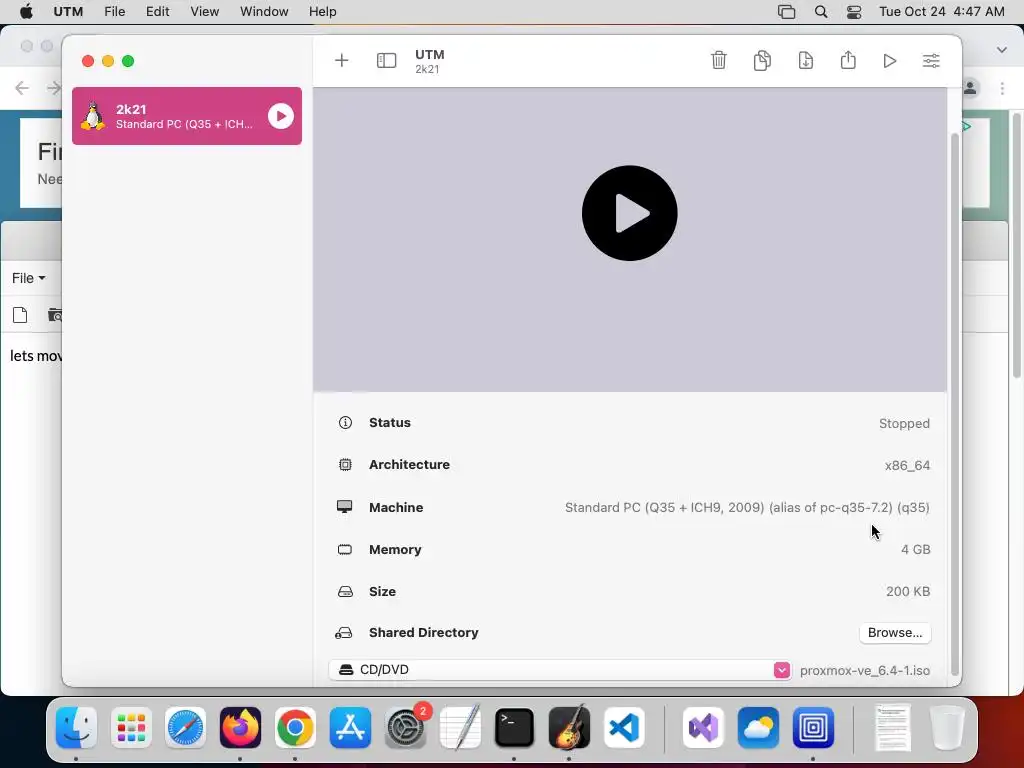Click Browse for Shared Directory
The width and height of the screenshot is (1024, 768).
tap(895, 633)
